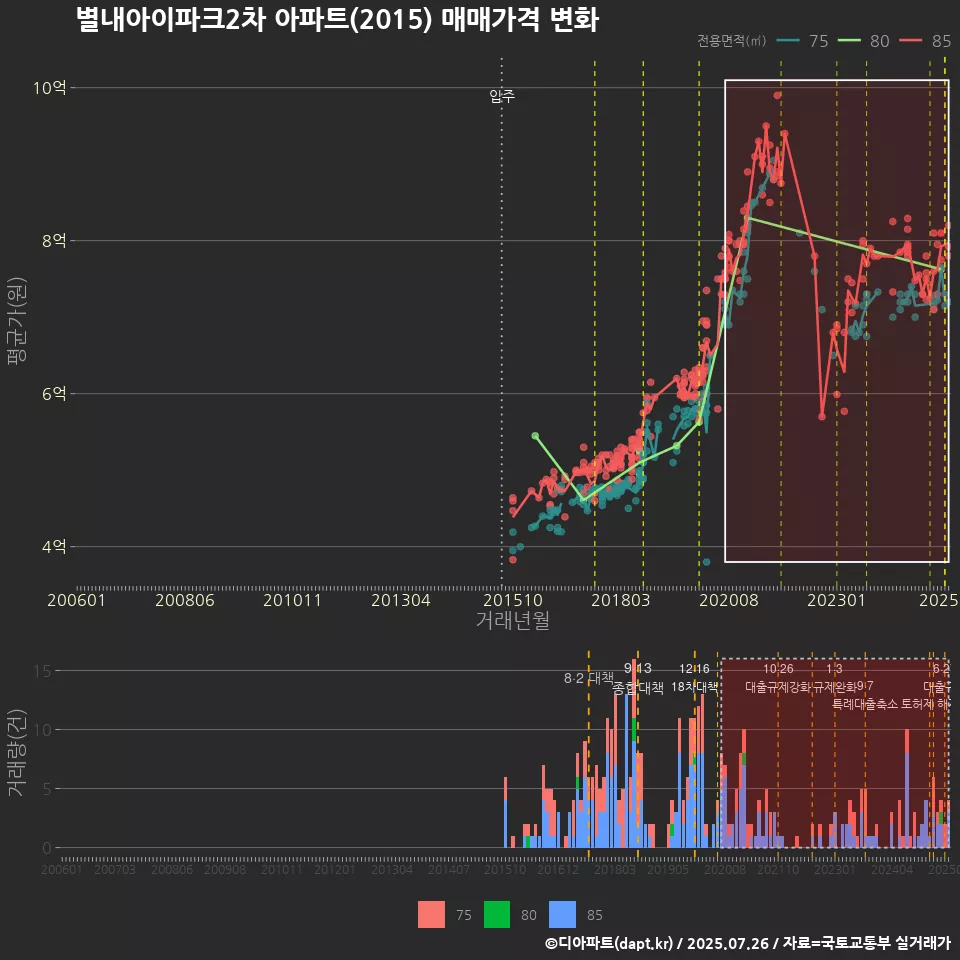960x960 pixels.
Task: Click the 201905 tick on volume chart
Action: pos(668,869)
